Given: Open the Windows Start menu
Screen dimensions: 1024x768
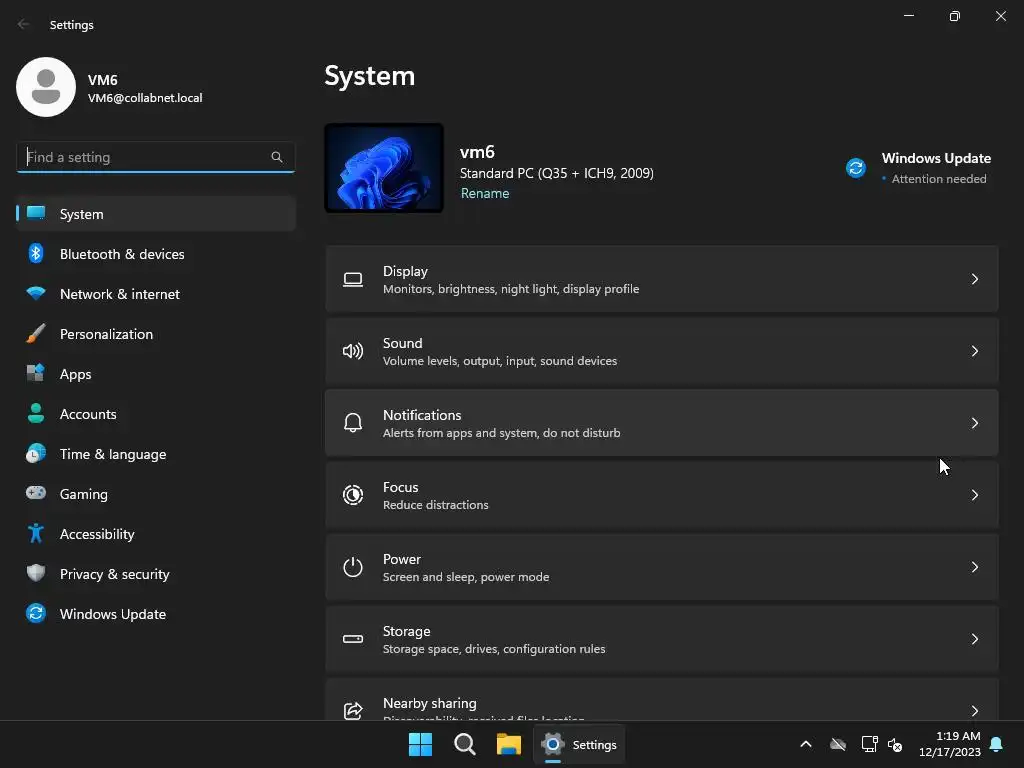Looking at the screenshot, I should click(420, 744).
